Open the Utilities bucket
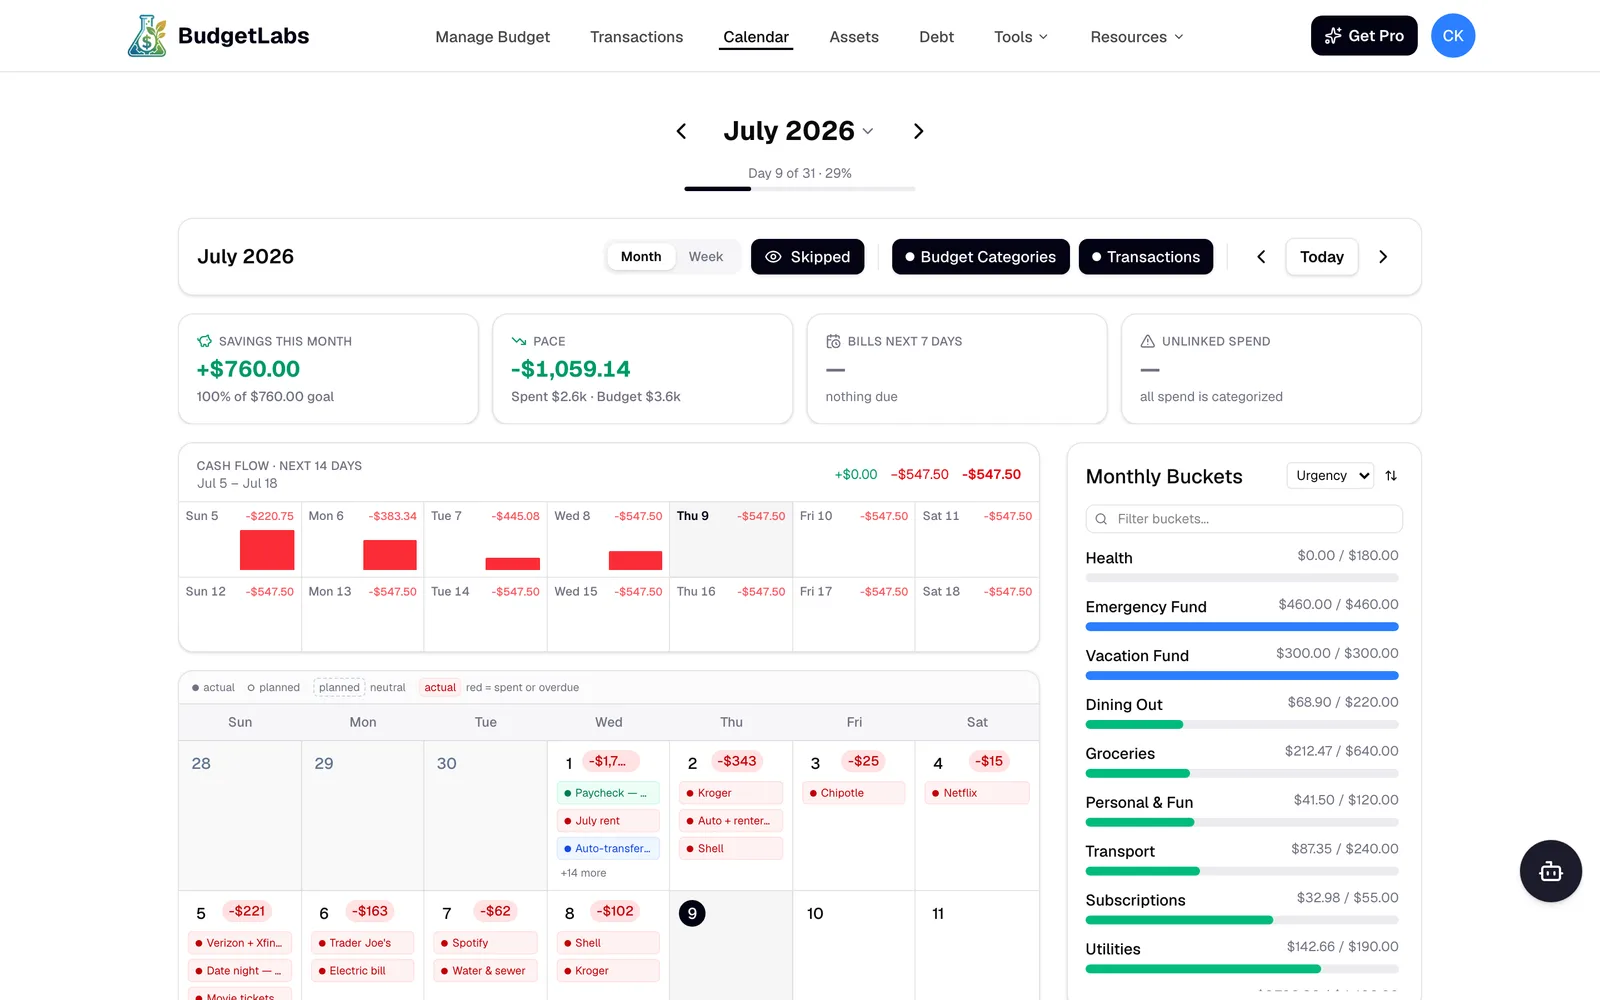1600x1000 pixels. click(1242, 959)
